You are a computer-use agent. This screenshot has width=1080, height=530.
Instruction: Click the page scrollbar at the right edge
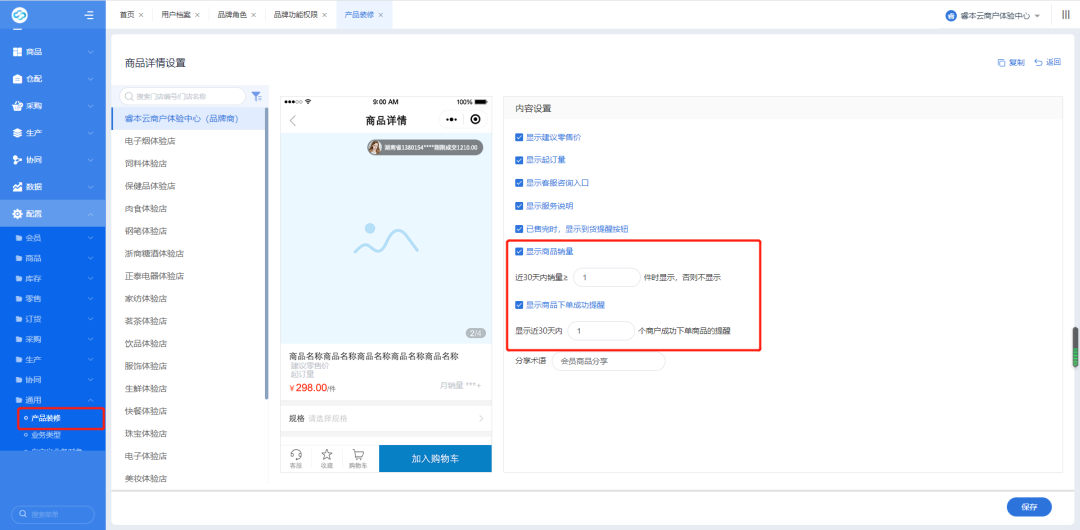[1074, 349]
